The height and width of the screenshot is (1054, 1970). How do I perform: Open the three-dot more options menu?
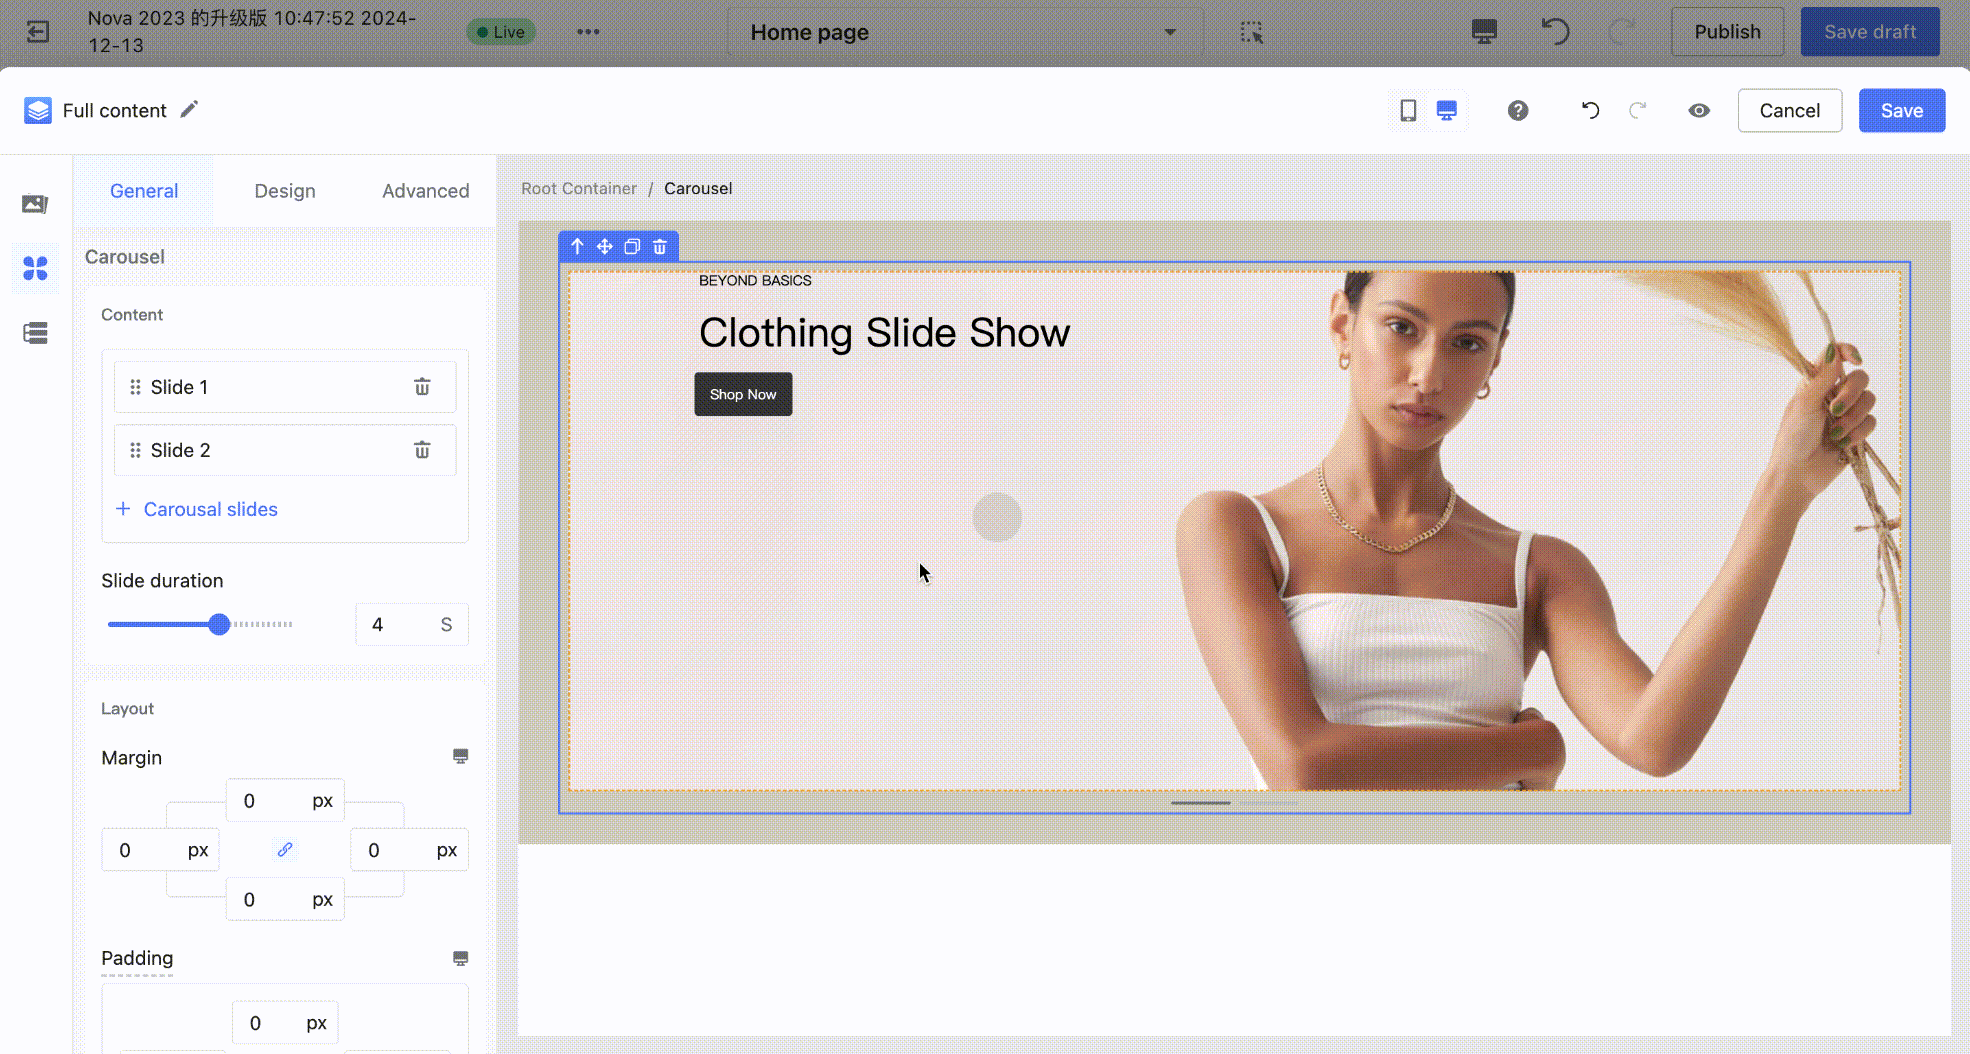coord(588,32)
